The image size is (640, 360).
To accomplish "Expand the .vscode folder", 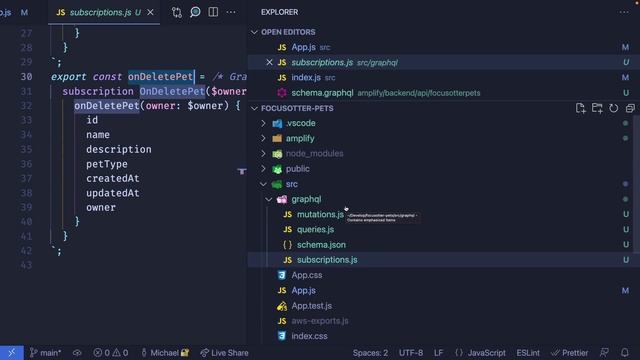I will coord(263,123).
